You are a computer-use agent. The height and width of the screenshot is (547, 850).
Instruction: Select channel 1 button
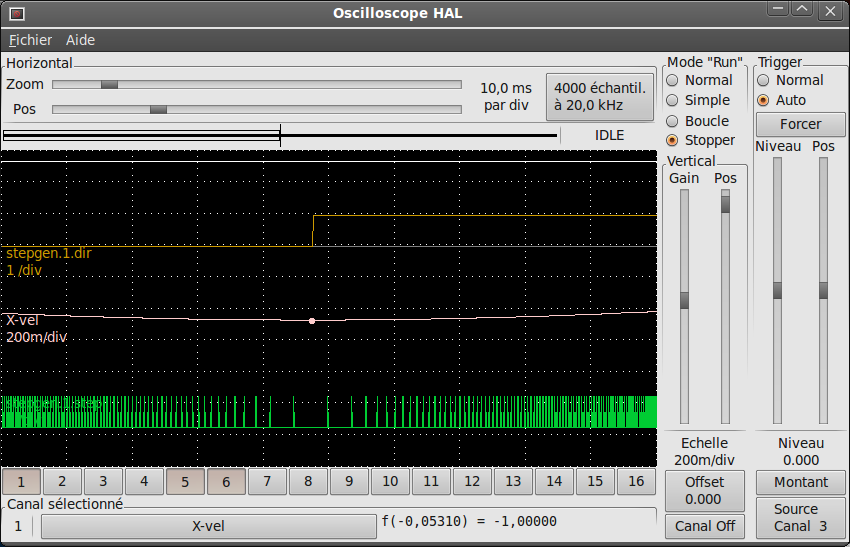(21, 481)
